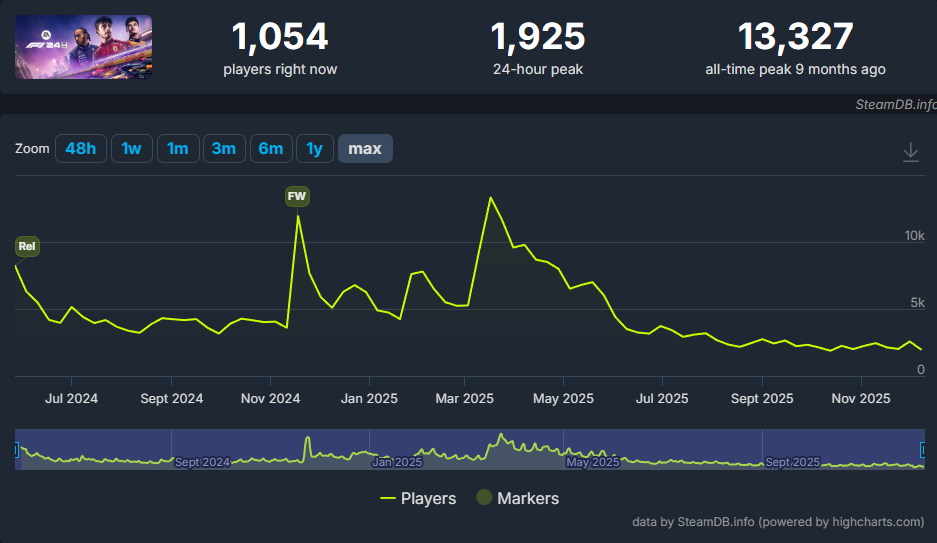
Task: Set zoom range to 48h
Action: point(80,149)
